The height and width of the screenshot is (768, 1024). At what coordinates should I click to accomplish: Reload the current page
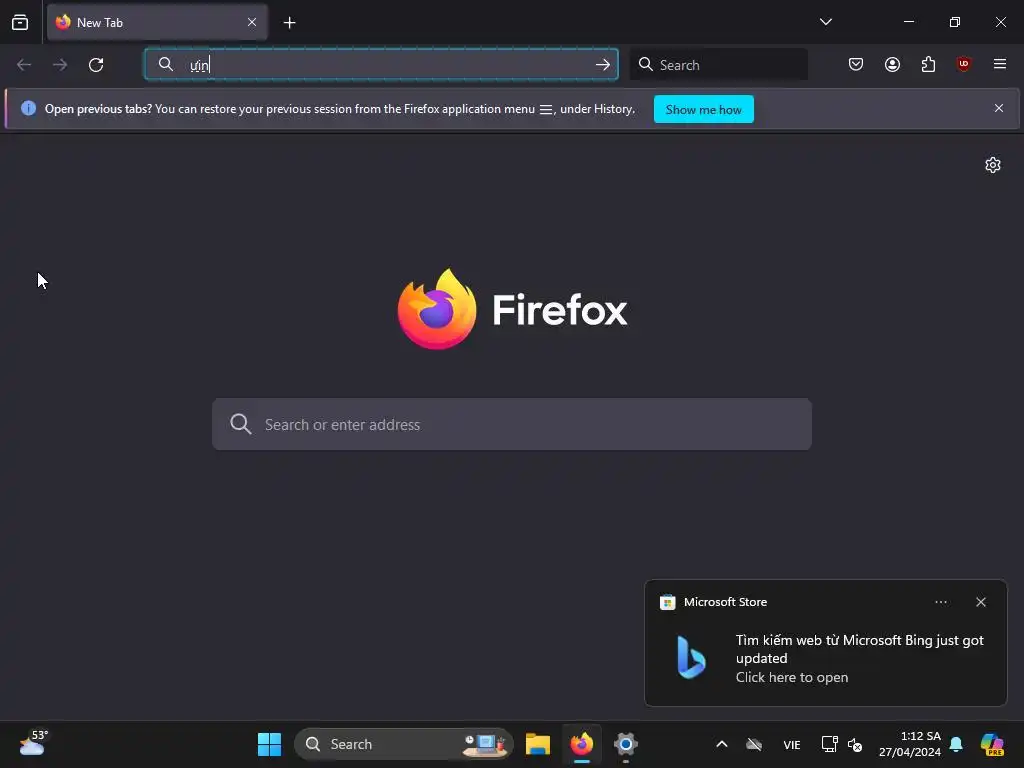[x=96, y=65]
